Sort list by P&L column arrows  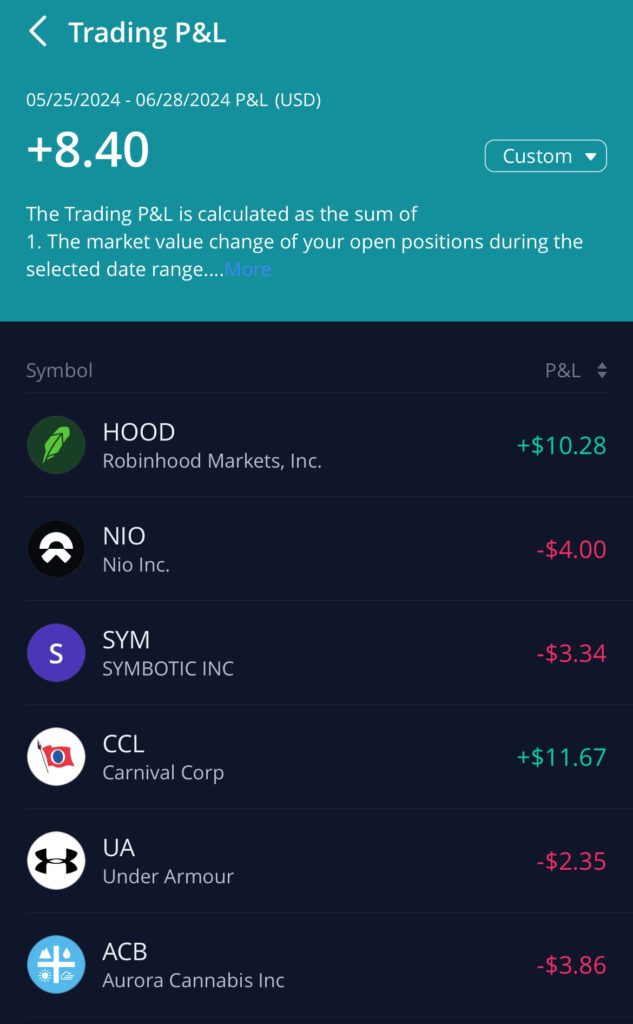pyautogui.click(x=602, y=371)
